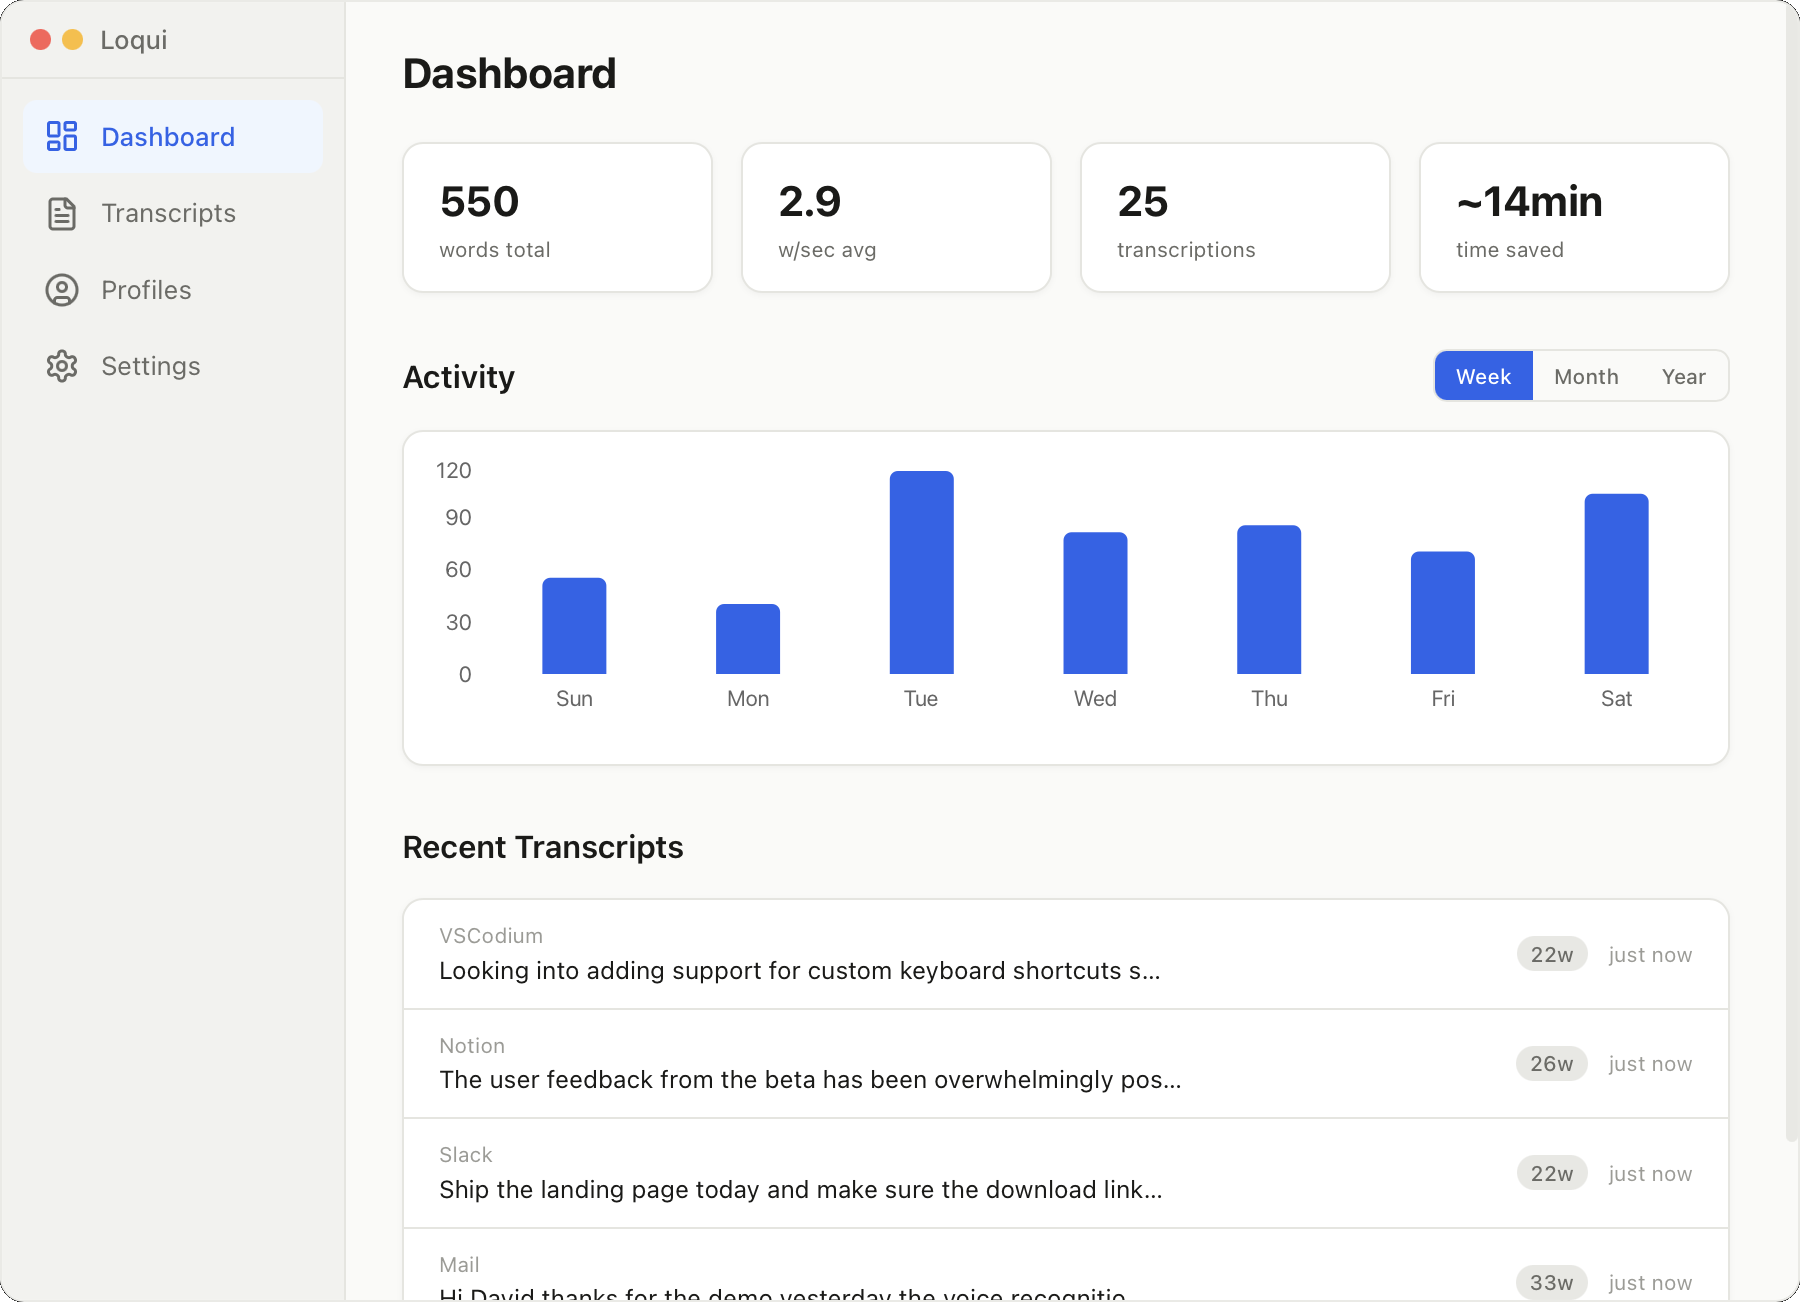
Task: Switch to the Year activity view
Action: [1683, 376]
